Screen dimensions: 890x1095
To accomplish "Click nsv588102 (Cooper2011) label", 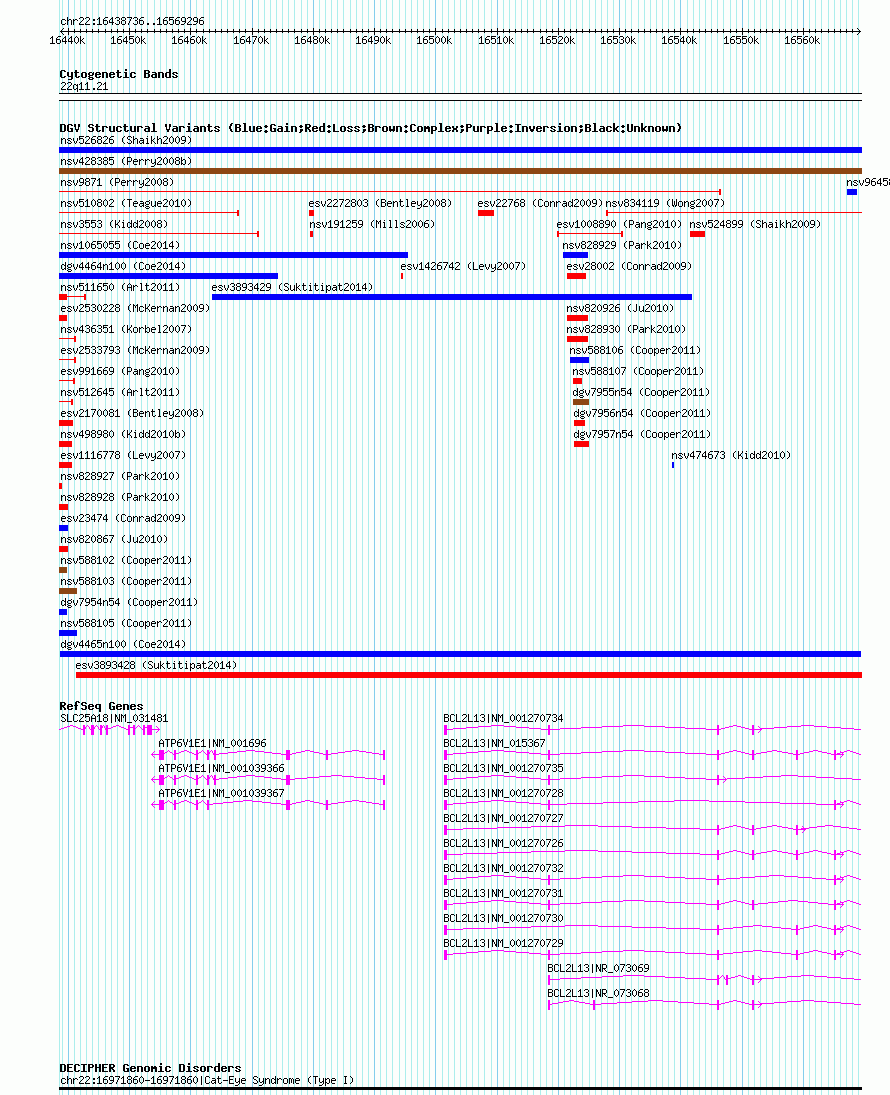I will point(126,559).
